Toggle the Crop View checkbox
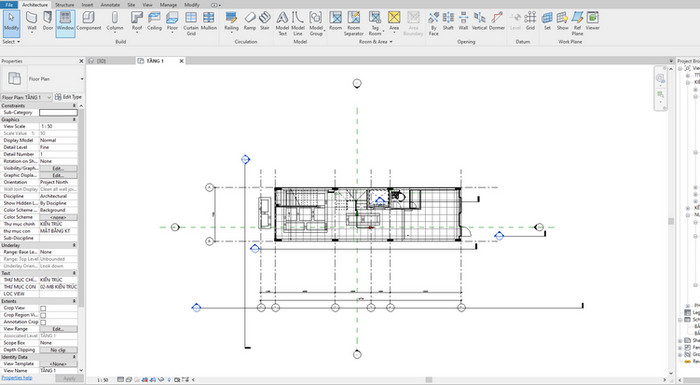 click(43, 308)
